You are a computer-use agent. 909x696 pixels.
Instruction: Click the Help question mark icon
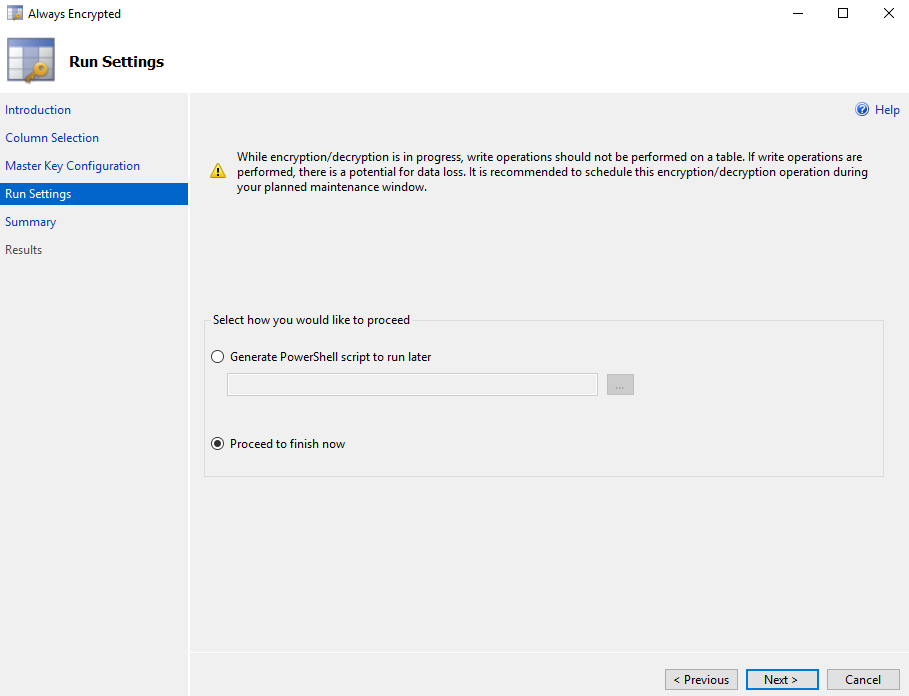(x=862, y=110)
